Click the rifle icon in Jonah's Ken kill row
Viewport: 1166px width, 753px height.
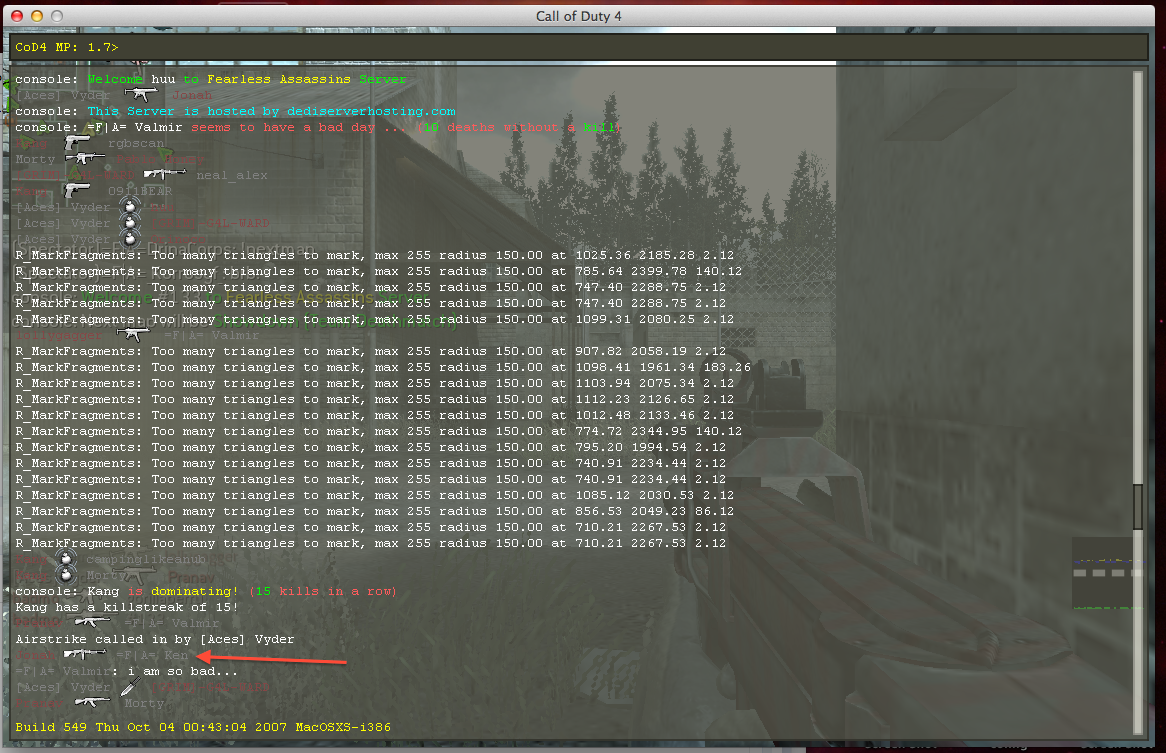84,654
